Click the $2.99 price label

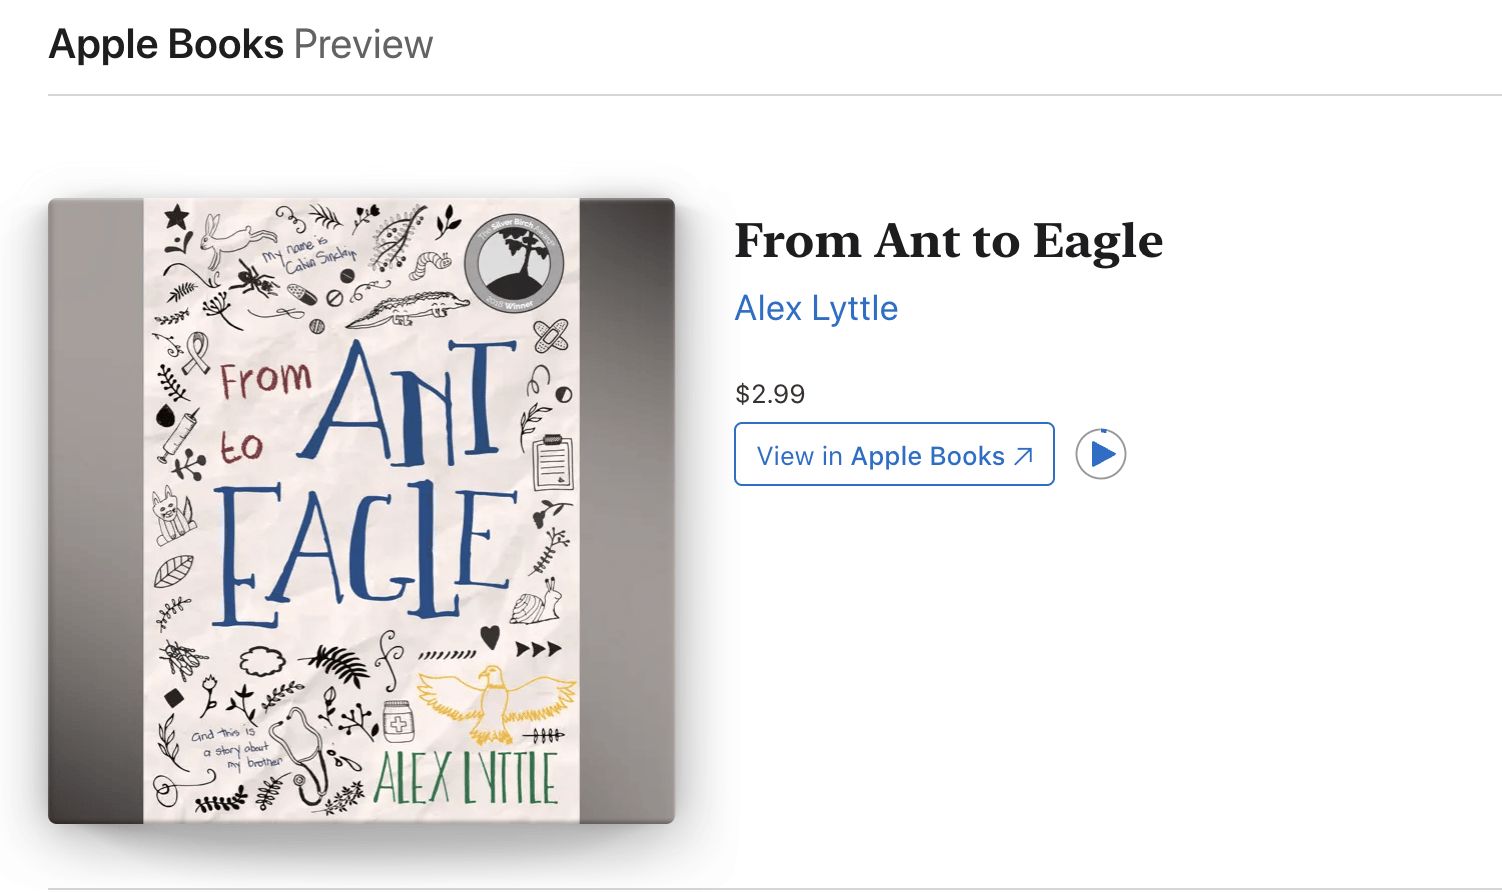(x=769, y=394)
